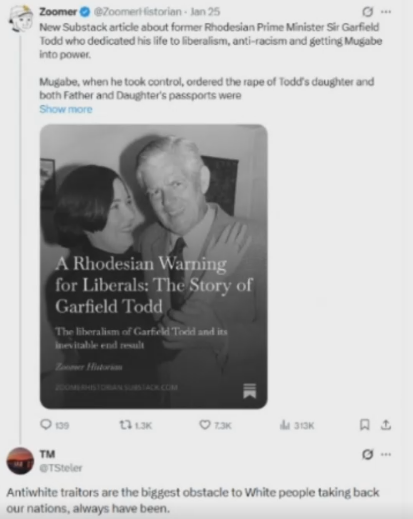413x519 pixels.
Task: Share Zoomer's post via share icon
Action: click(386, 425)
